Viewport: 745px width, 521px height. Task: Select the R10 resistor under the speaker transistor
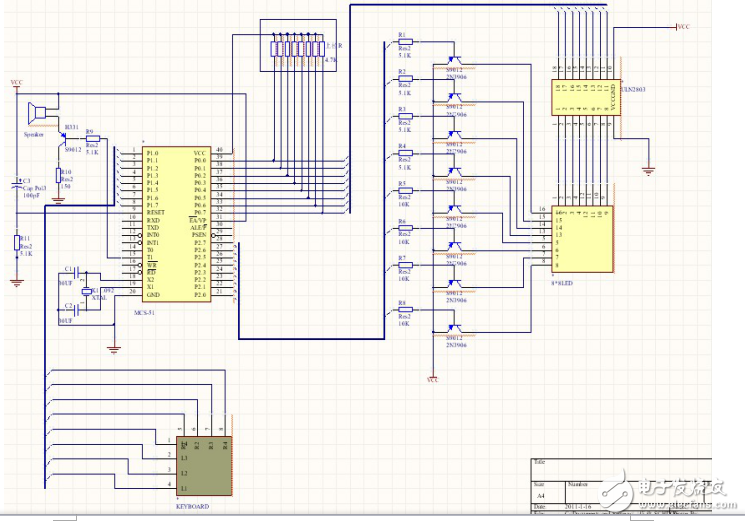coord(58,174)
